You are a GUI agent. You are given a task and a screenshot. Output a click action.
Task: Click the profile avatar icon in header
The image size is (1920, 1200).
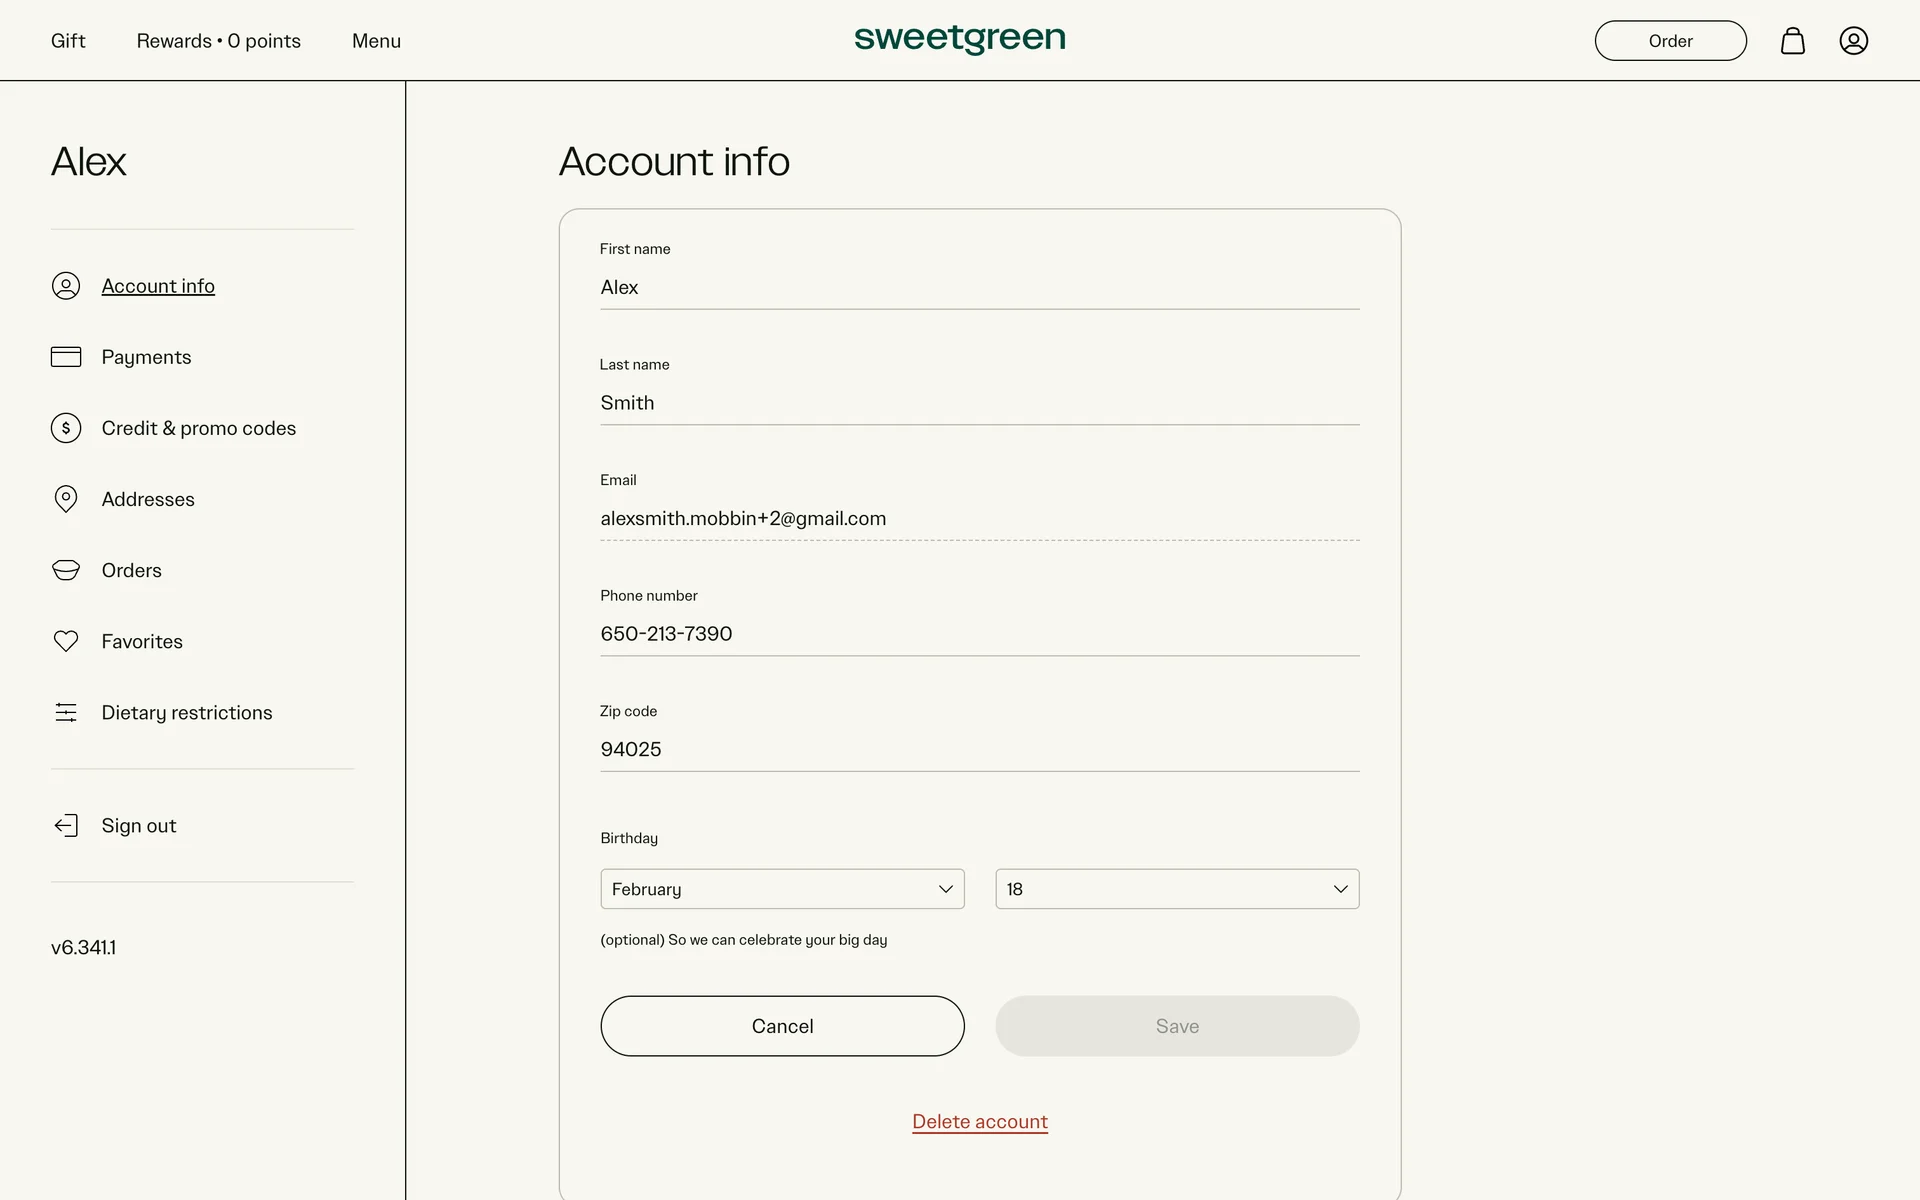tap(1853, 41)
